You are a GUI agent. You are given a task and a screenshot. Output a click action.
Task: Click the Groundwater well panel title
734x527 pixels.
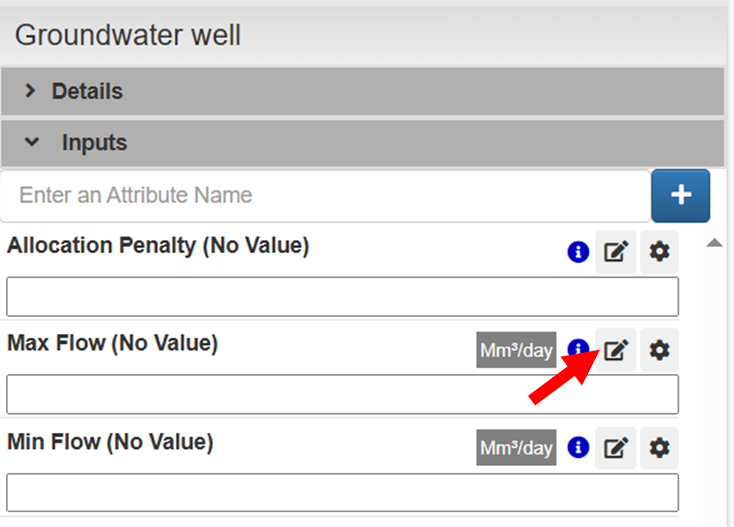click(128, 36)
